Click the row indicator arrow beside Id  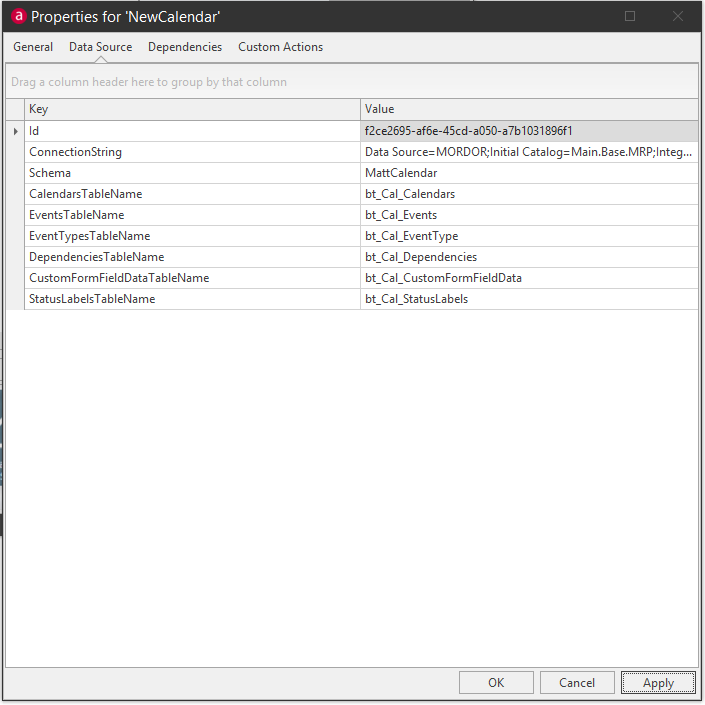pos(16,131)
